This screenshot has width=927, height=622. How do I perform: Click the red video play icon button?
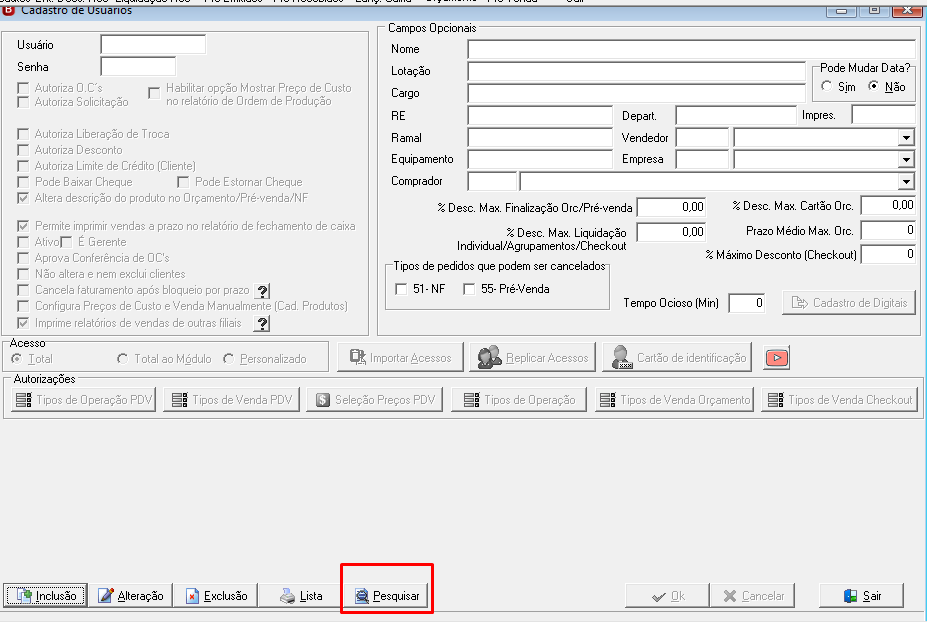[x=776, y=358]
